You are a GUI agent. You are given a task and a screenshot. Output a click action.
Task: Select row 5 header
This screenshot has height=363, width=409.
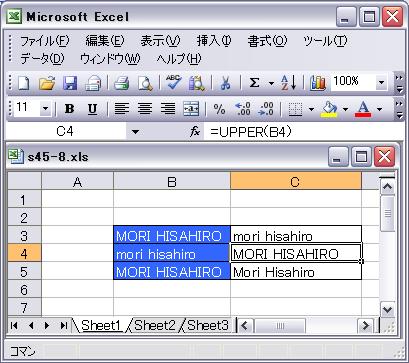[x=24, y=271]
